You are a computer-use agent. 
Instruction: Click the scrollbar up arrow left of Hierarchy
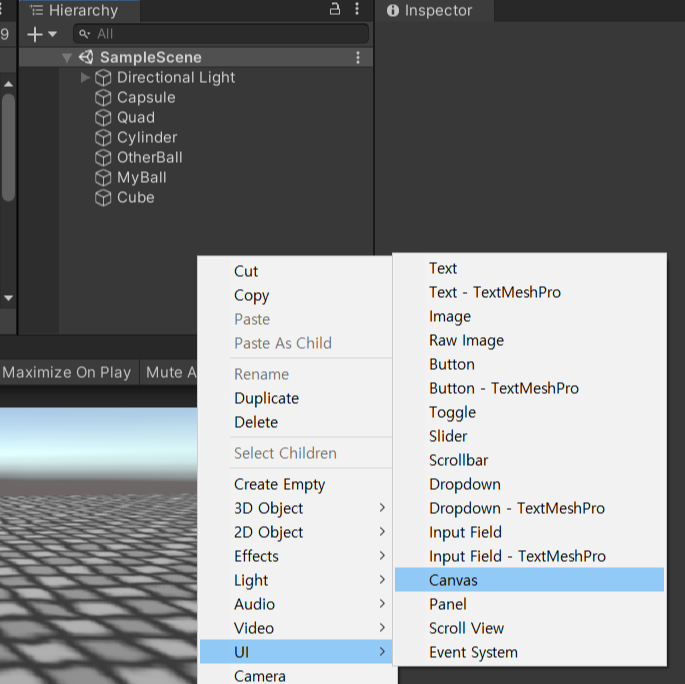(x=8, y=84)
